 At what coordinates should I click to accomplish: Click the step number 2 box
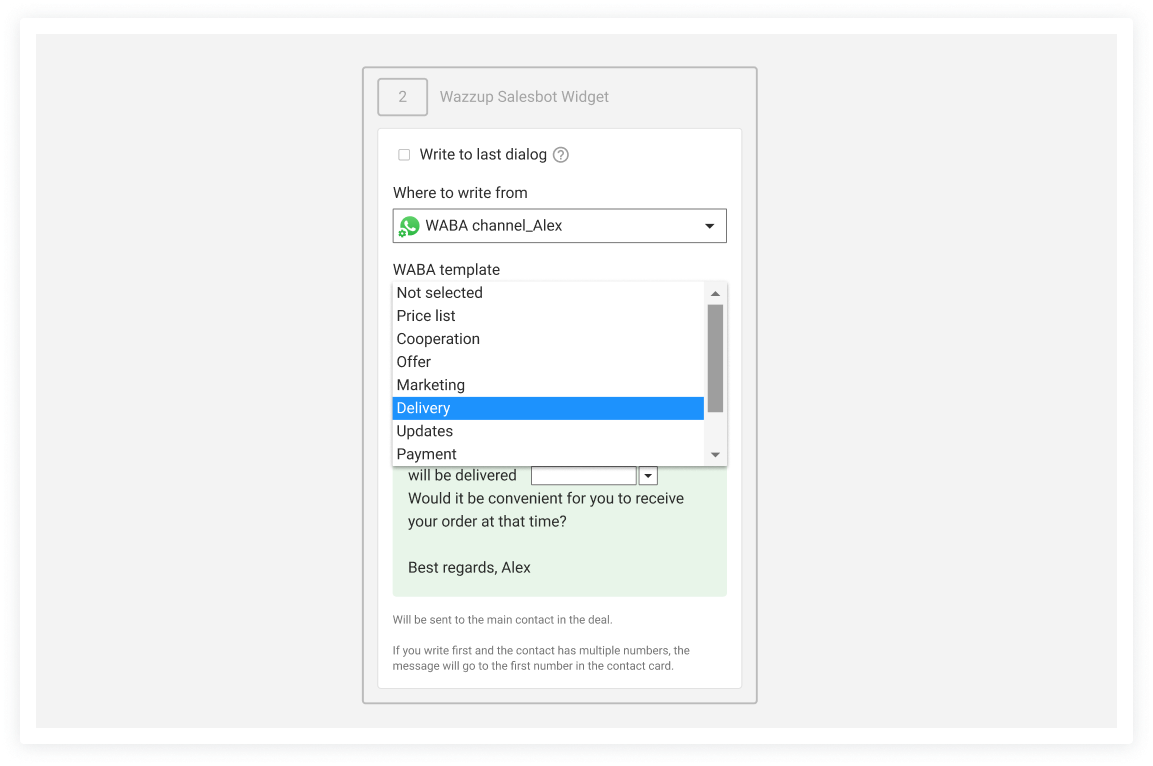pos(402,97)
